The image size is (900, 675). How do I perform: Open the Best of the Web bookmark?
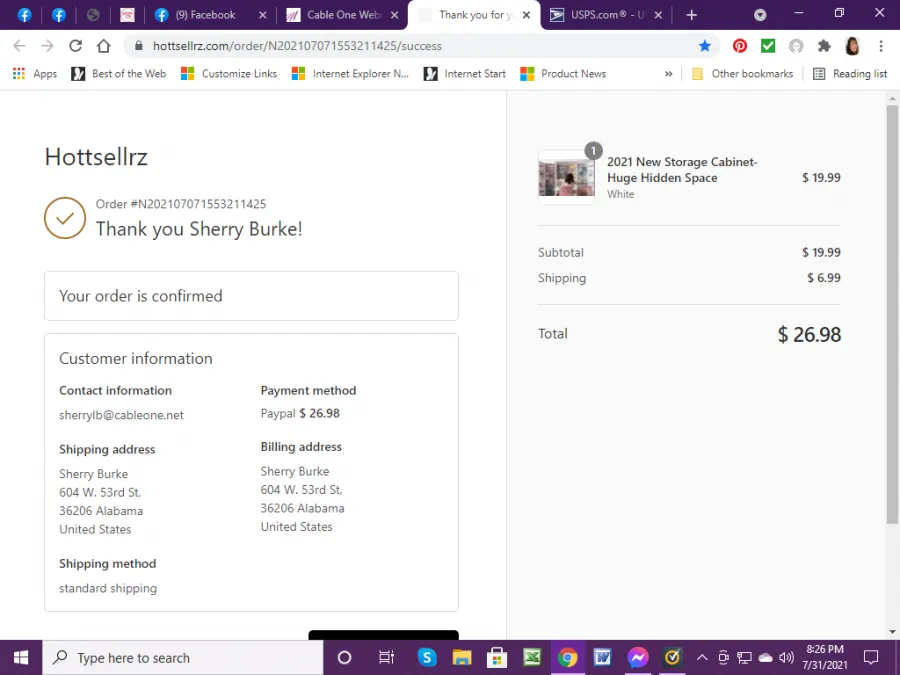click(x=119, y=73)
